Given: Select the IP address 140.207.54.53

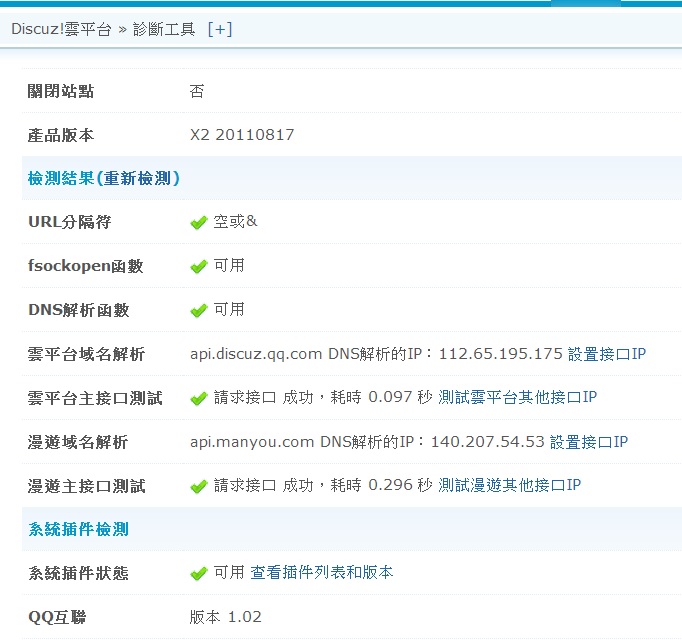Looking at the screenshot, I should click(x=488, y=442).
